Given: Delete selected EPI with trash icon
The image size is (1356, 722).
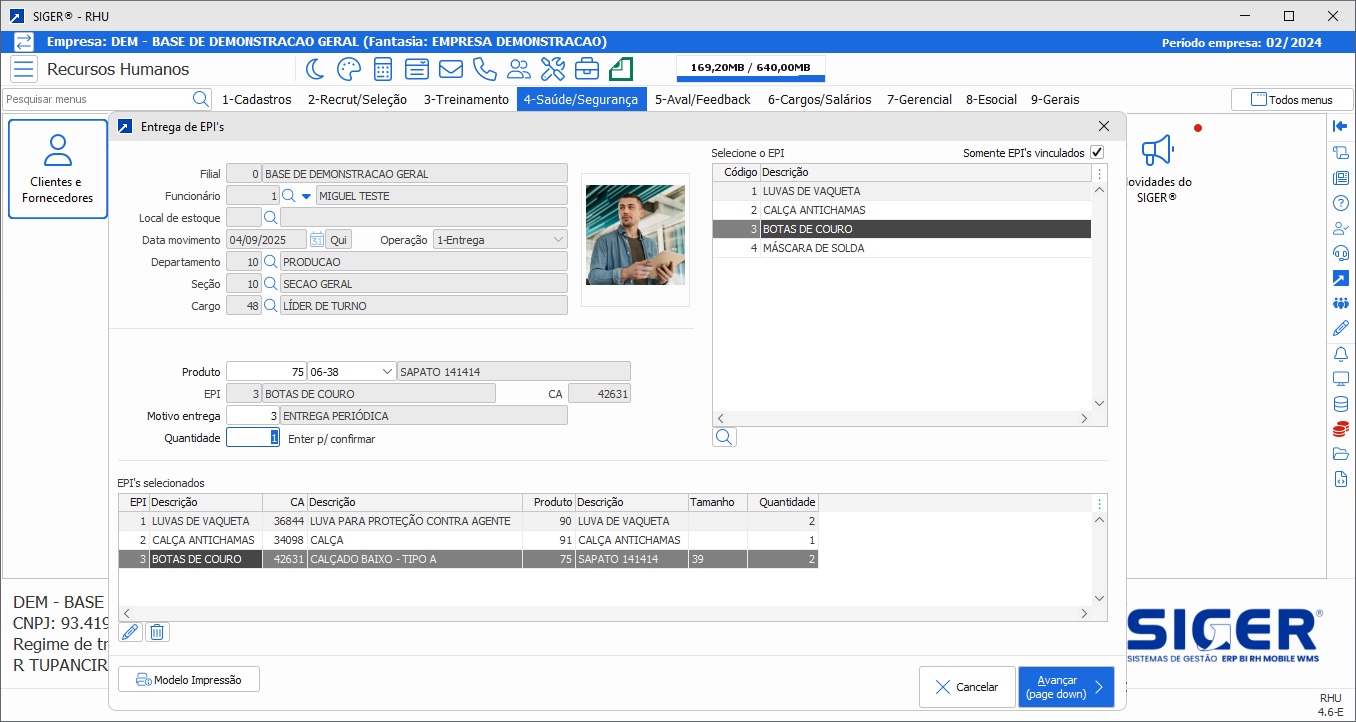Looking at the screenshot, I should [157, 632].
